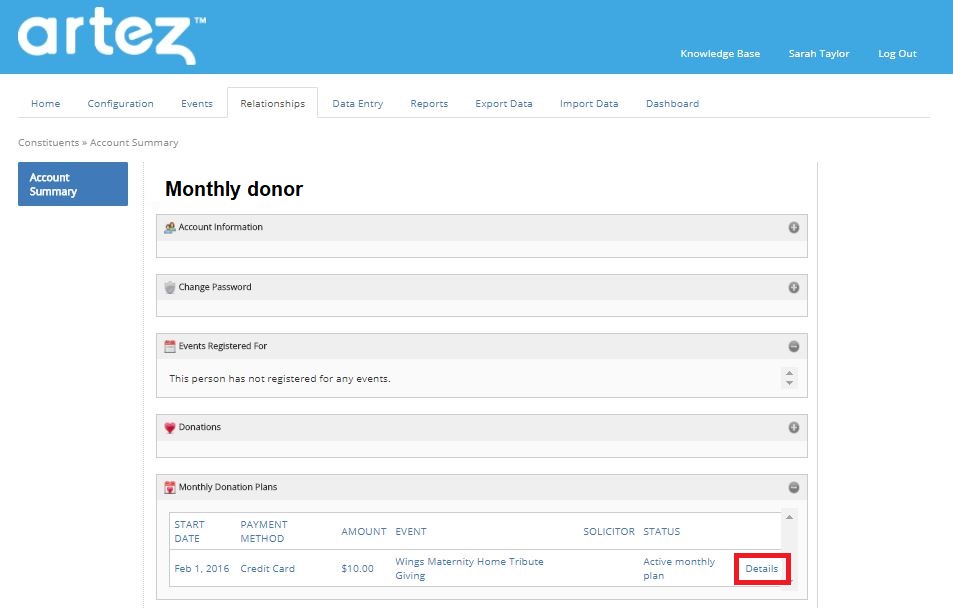
Task: Switch to the Dashboard tab
Action: coord(672,103)
